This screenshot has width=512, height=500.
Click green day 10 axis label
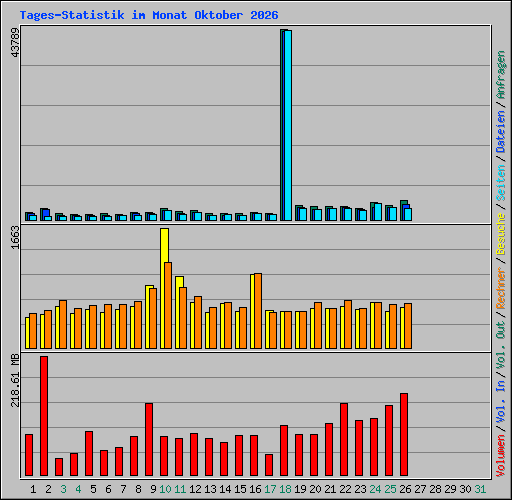[x=165, y=489]
